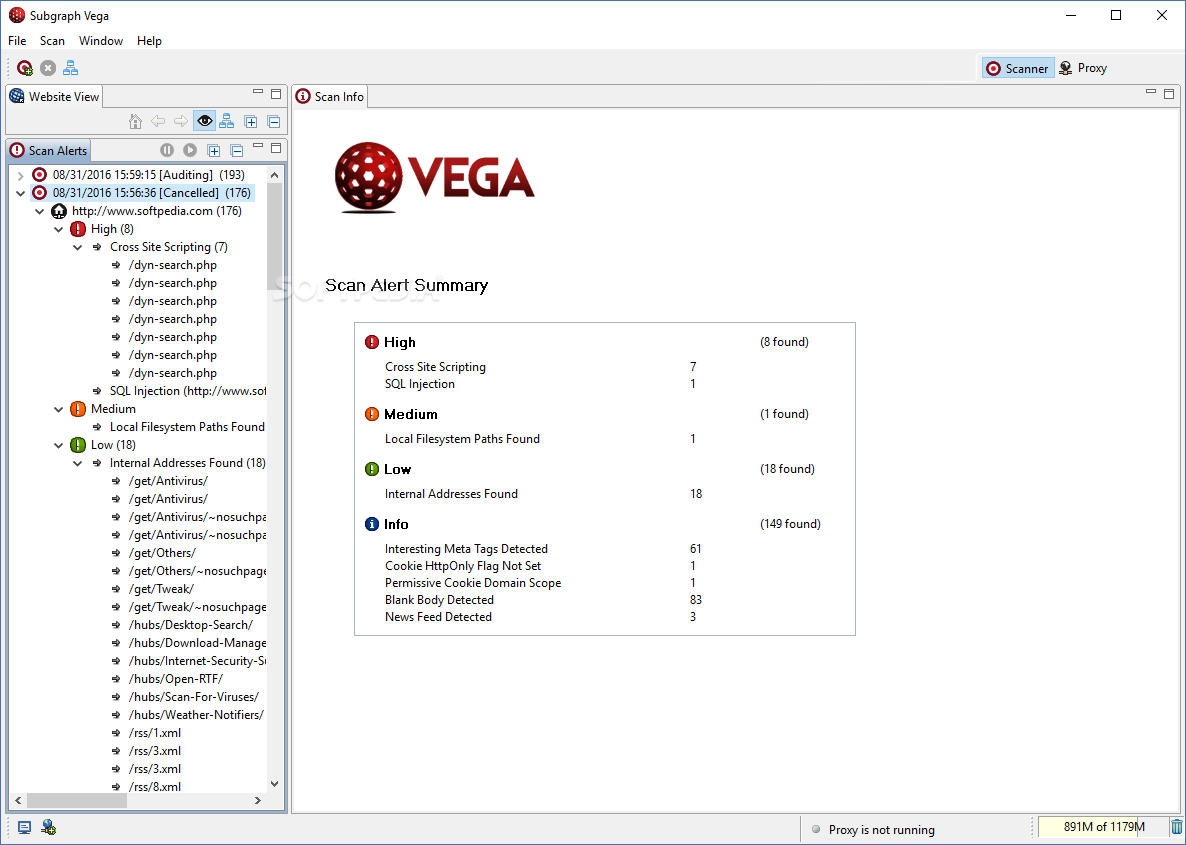The image size is (1186, 845).
Task: Select the Website View tab
Action: tap(54, 97)
